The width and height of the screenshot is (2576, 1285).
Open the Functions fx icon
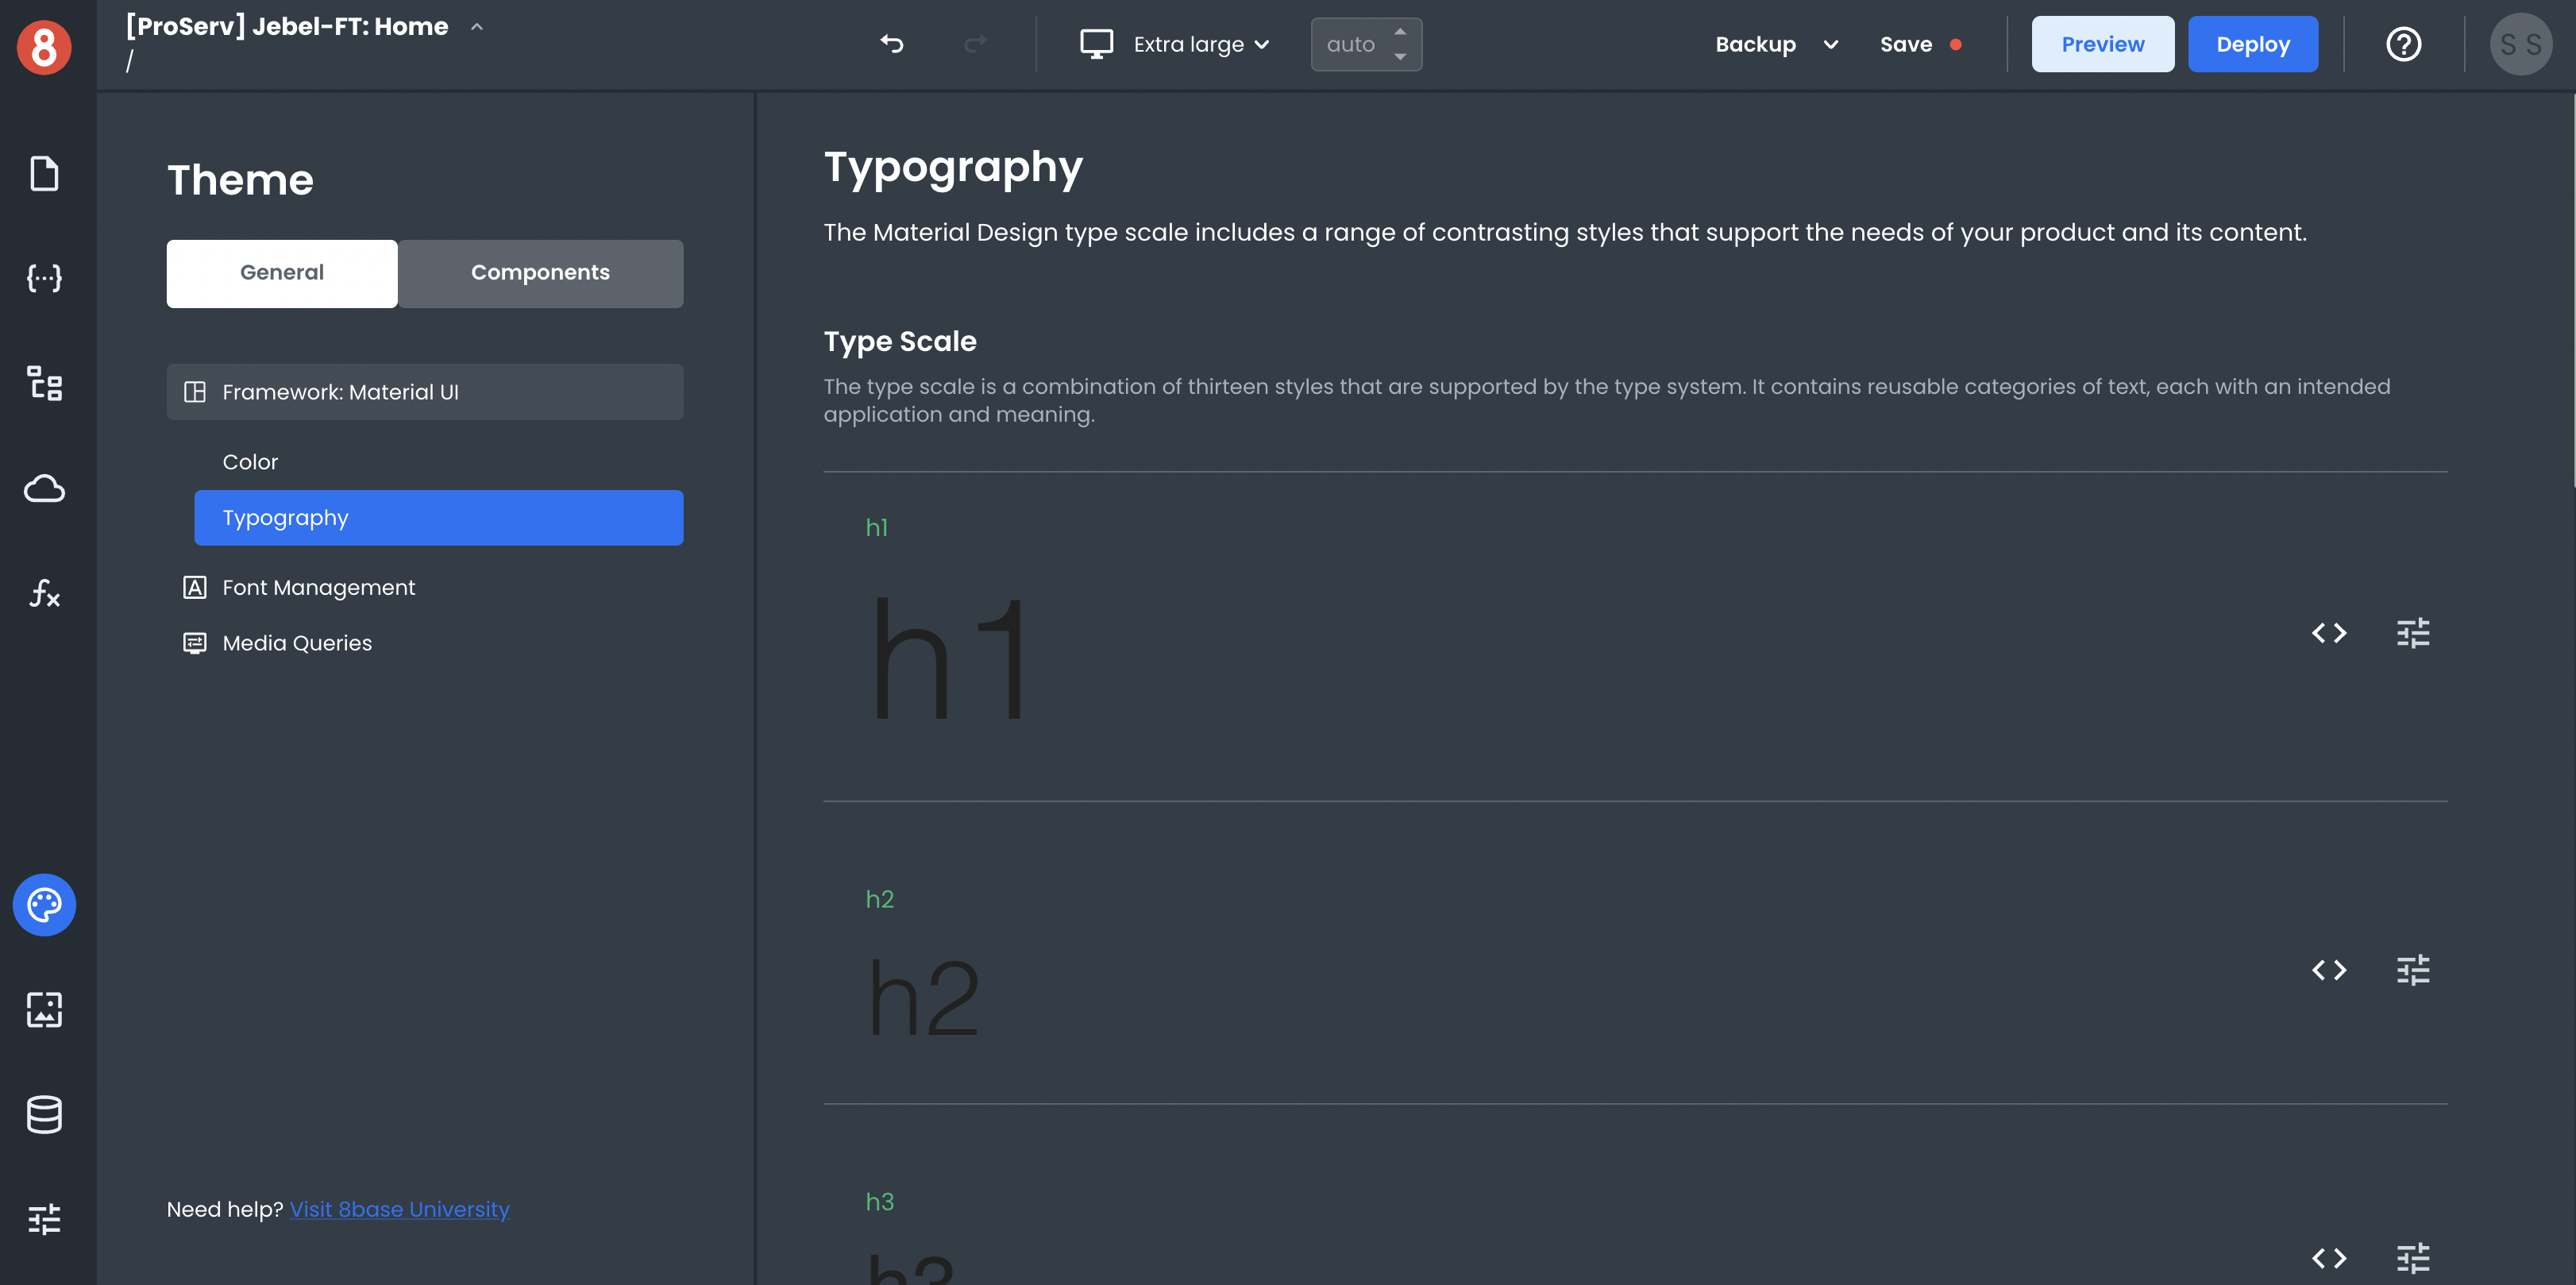44,593
